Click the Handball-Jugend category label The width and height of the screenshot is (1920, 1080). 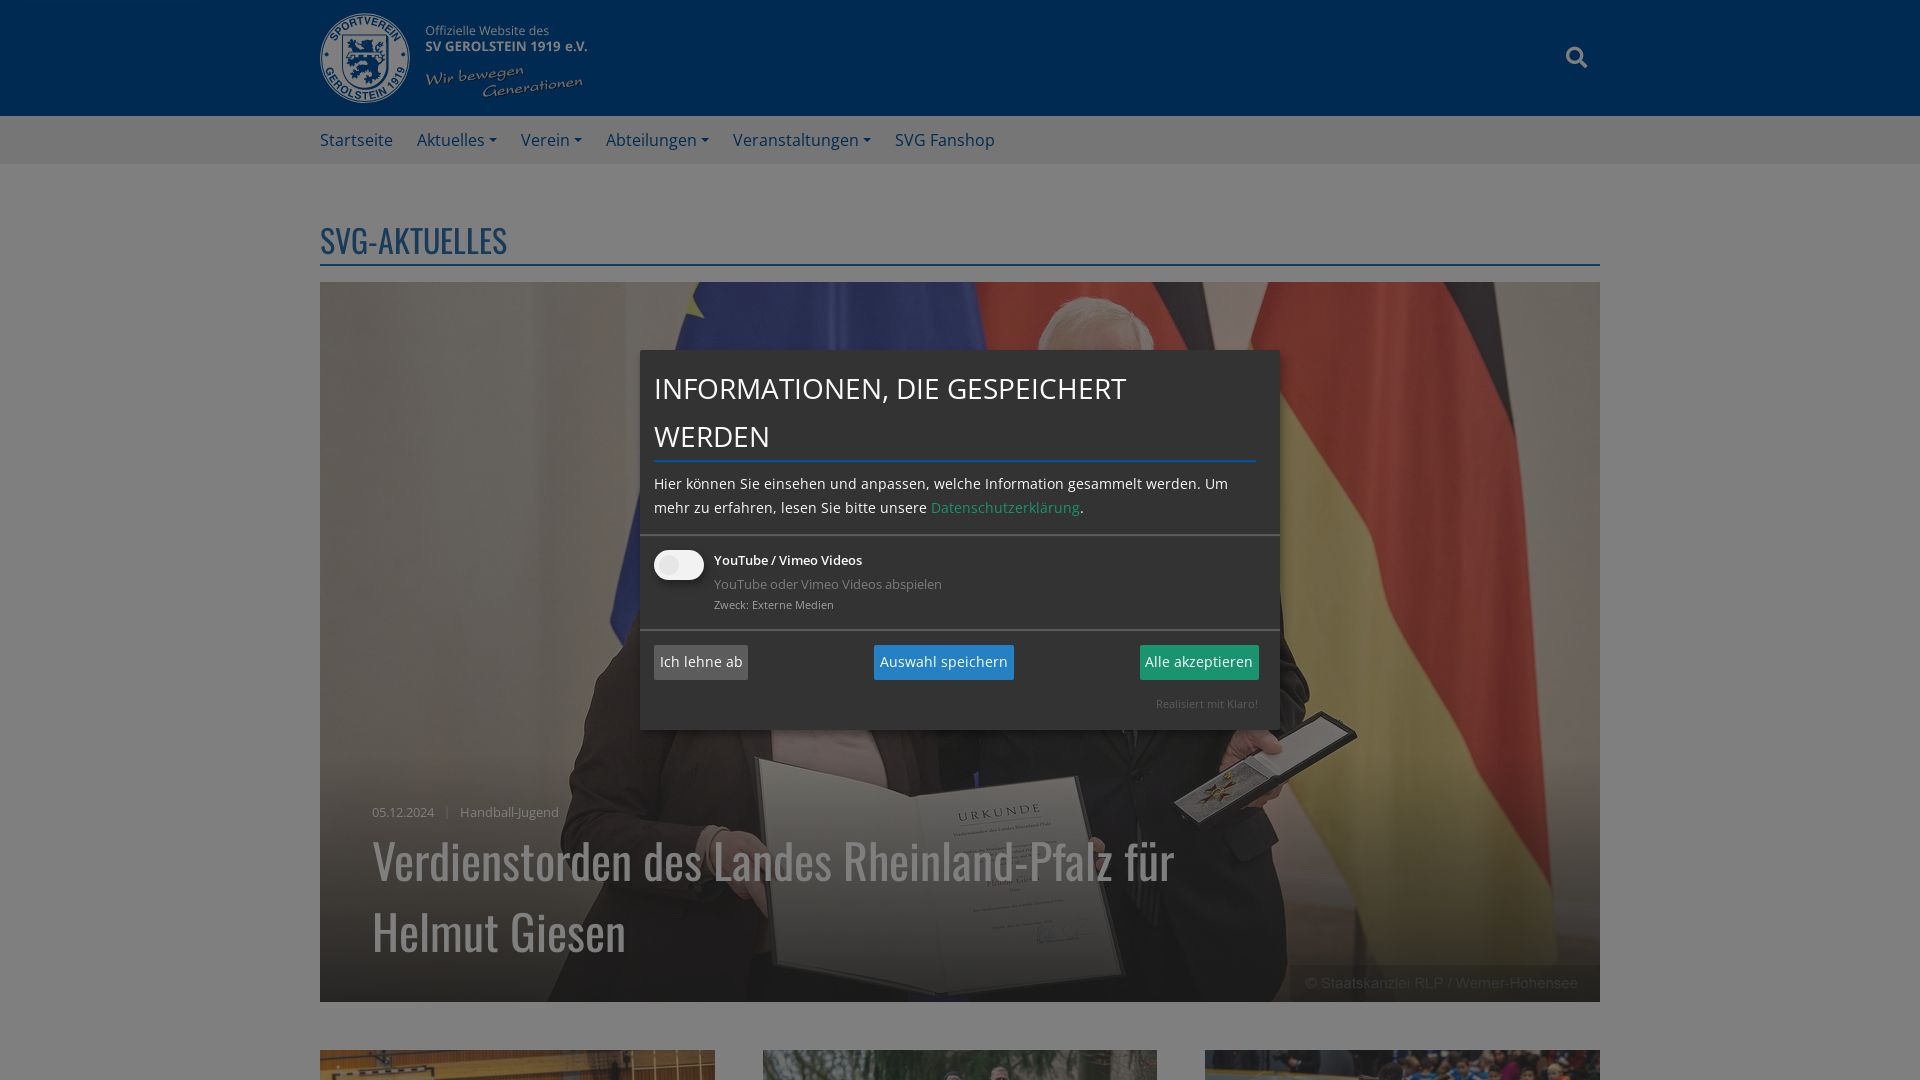pyautogui.click(x=509, y=812)
